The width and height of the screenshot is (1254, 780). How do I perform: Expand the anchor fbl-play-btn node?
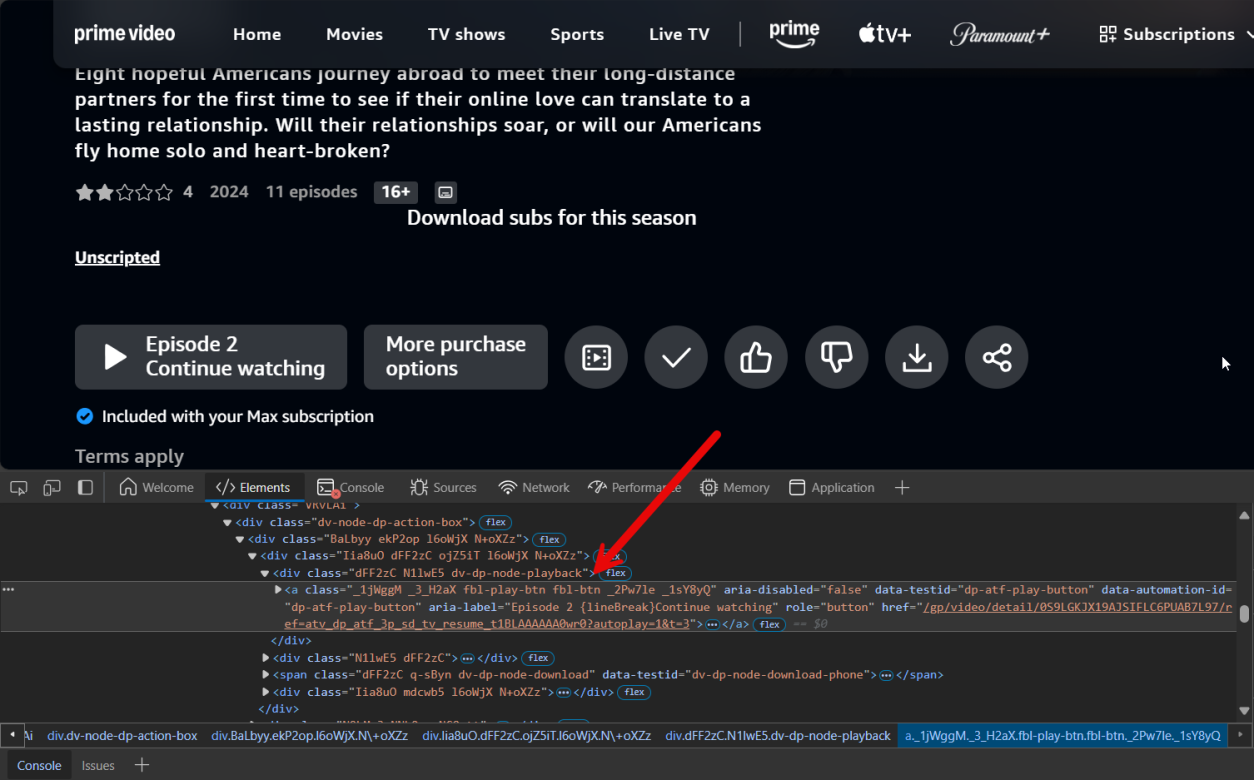coord(278,590)
